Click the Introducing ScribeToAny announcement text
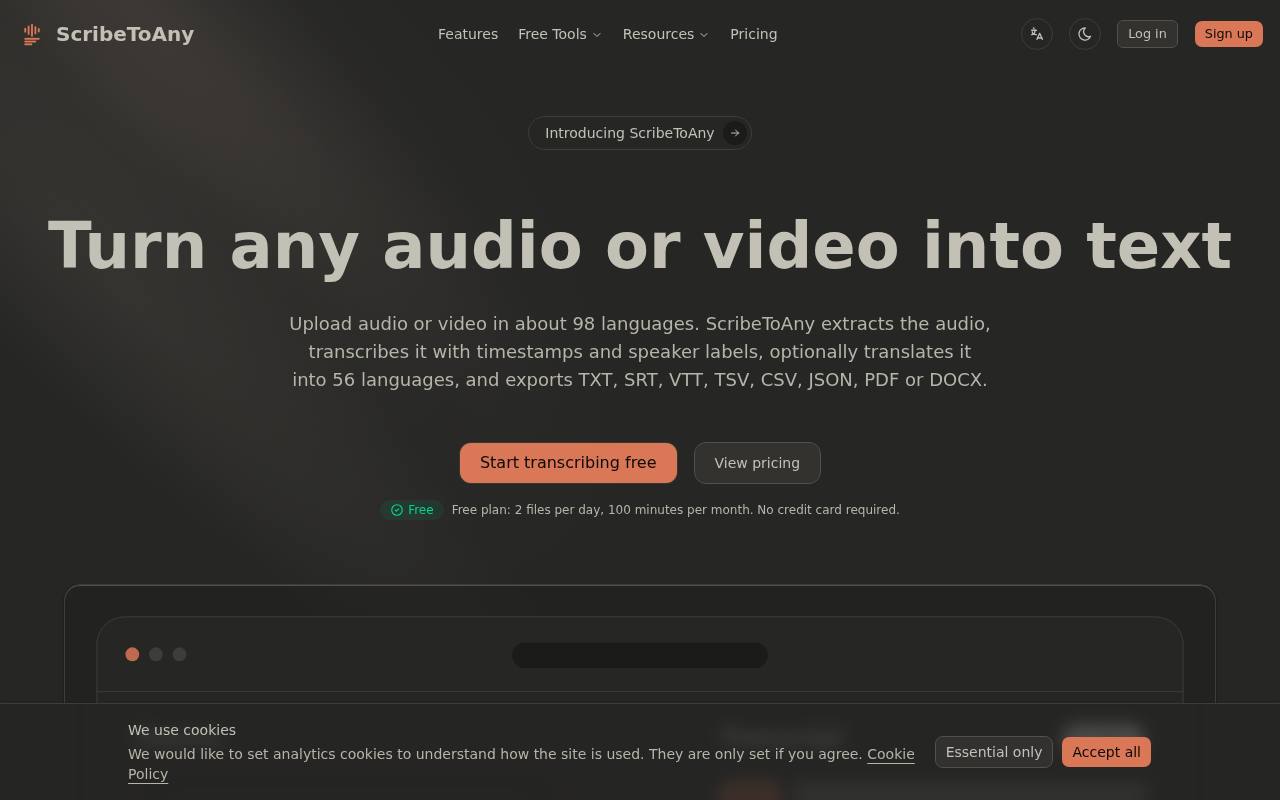1280x800 pixels. (x=630, y=133)
